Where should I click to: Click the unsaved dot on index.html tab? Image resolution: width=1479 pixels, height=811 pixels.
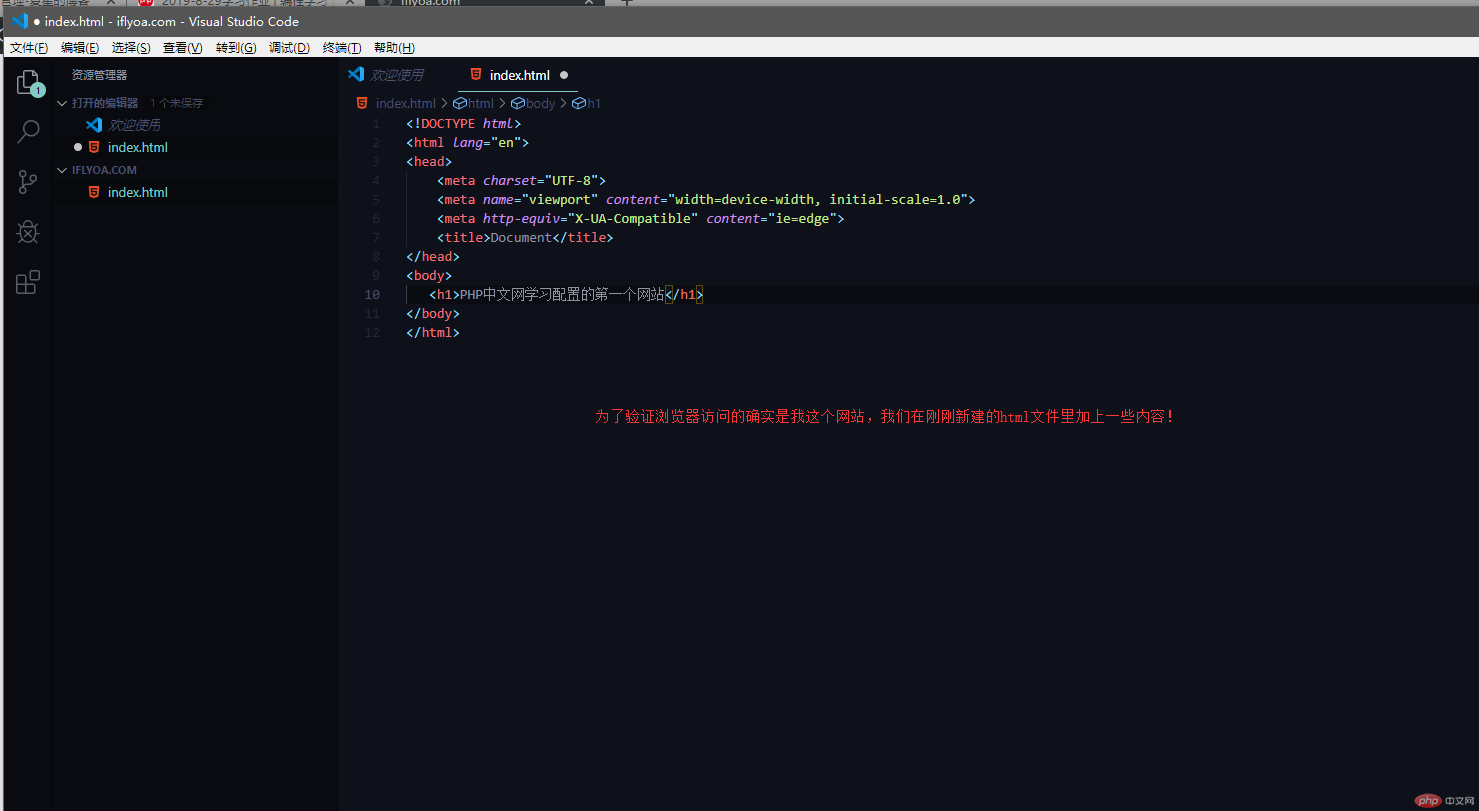[564, 75]
